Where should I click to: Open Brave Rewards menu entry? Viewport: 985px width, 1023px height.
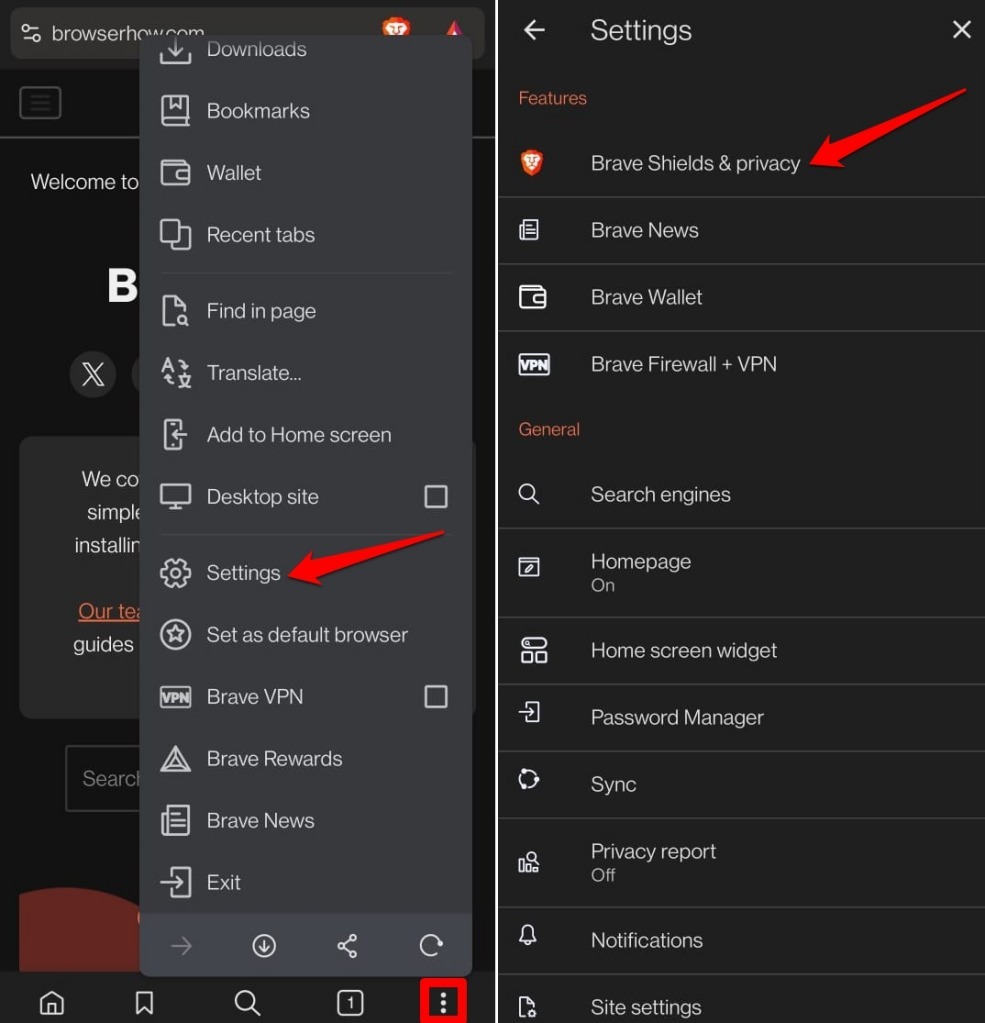click(x=305, y=759)
